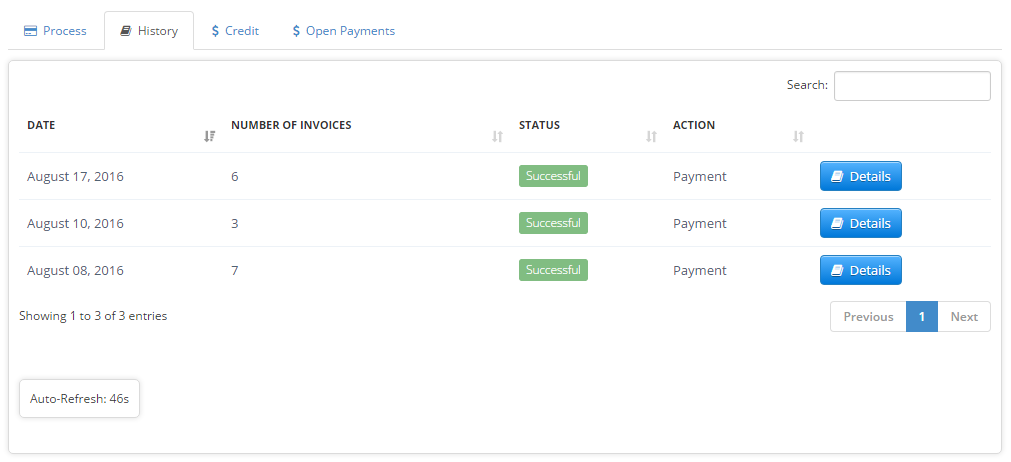Select page 1 in pagination
The height and width of the screenshot is (462, 1011).
coord(922,316)
